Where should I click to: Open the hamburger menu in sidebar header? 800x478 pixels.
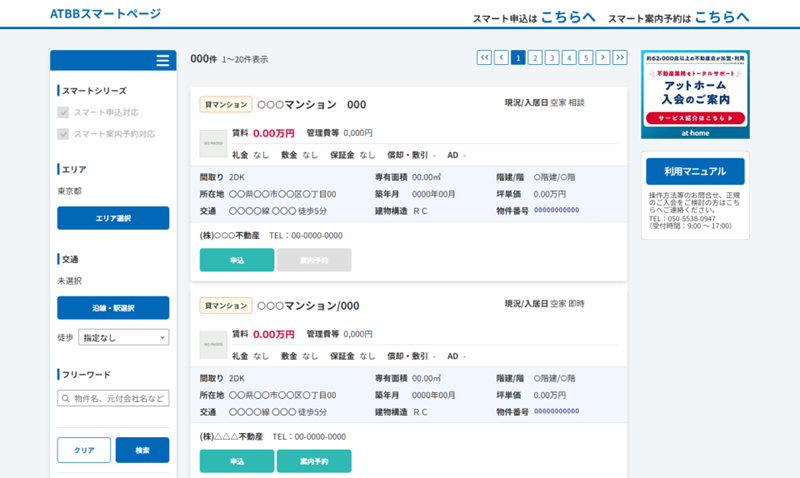tap(162, 61)
